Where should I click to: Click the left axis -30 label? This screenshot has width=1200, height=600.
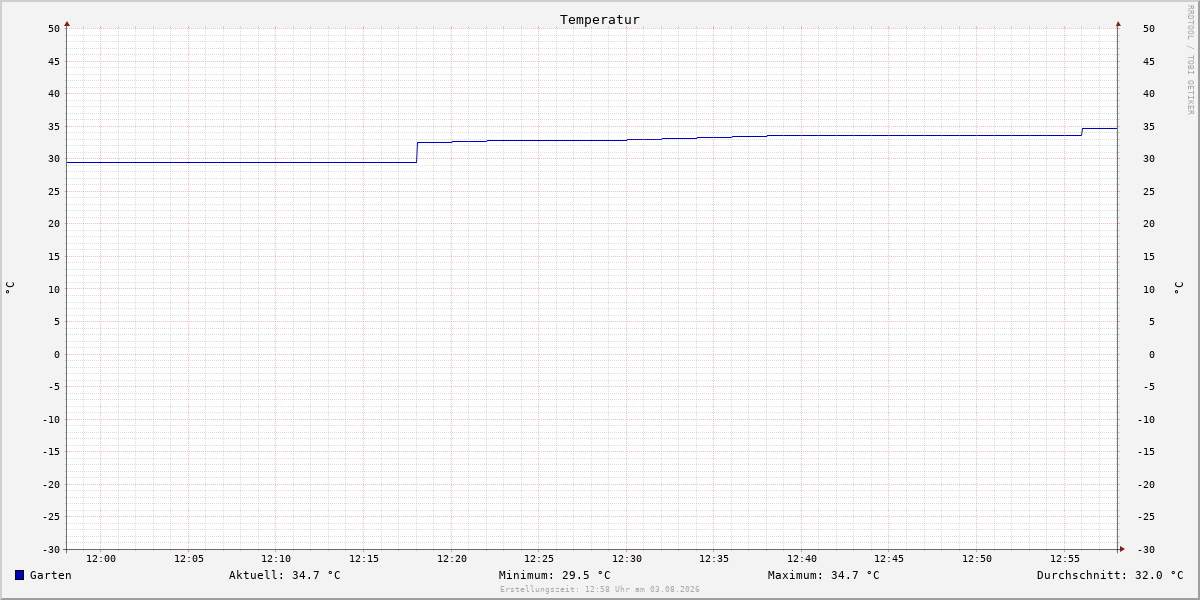coord(51,550)
